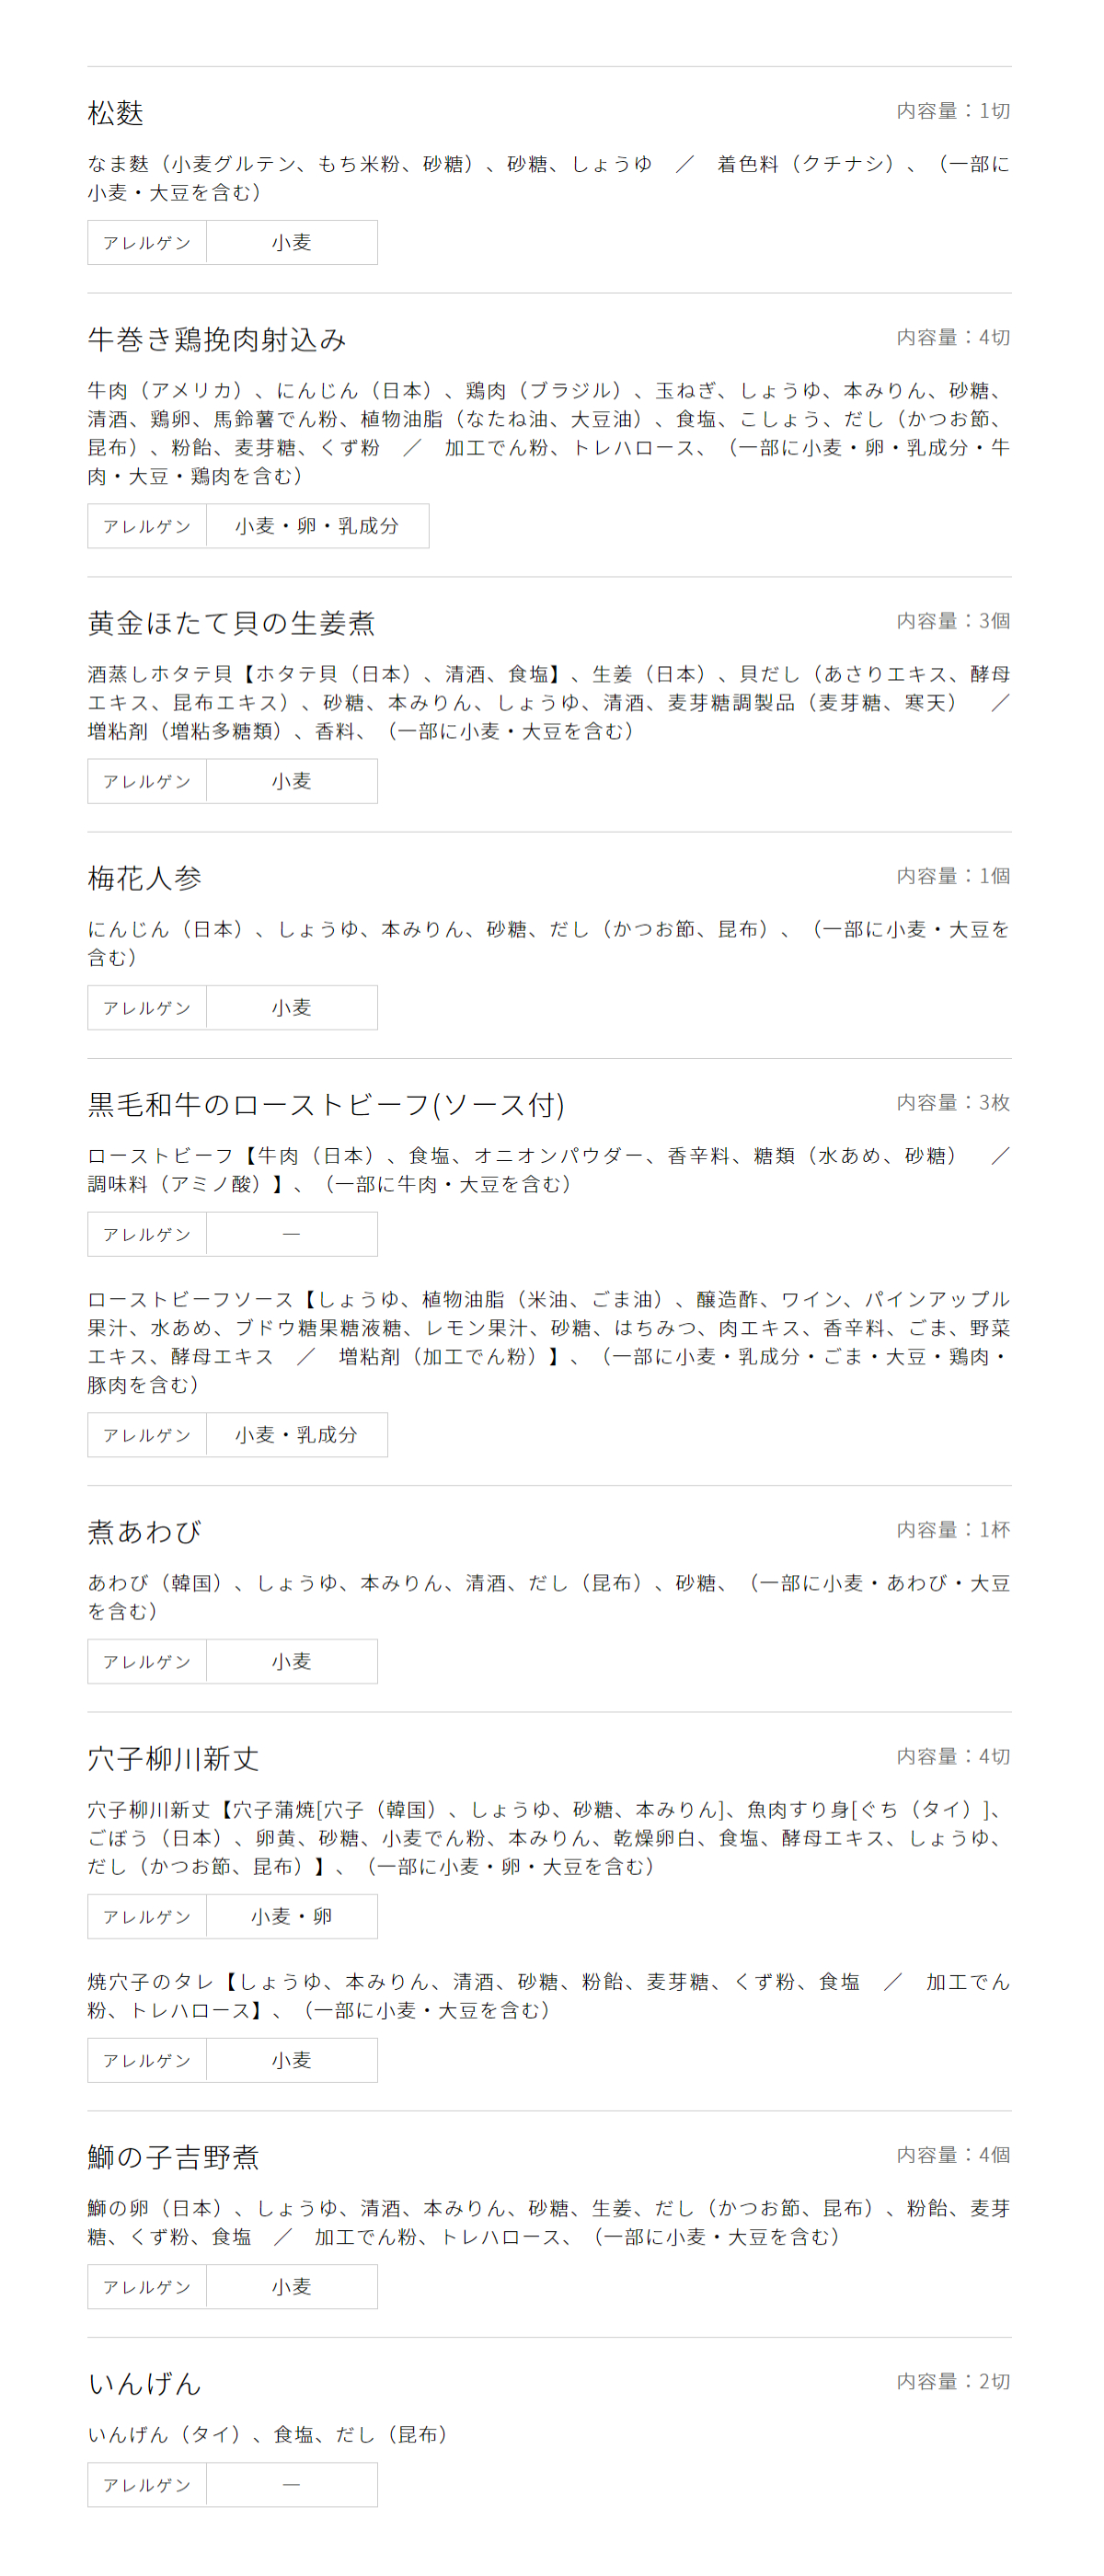Click the 小麦・卵 allergen cell
The image size is (1104, 2576).
(x=291, y=1917)
